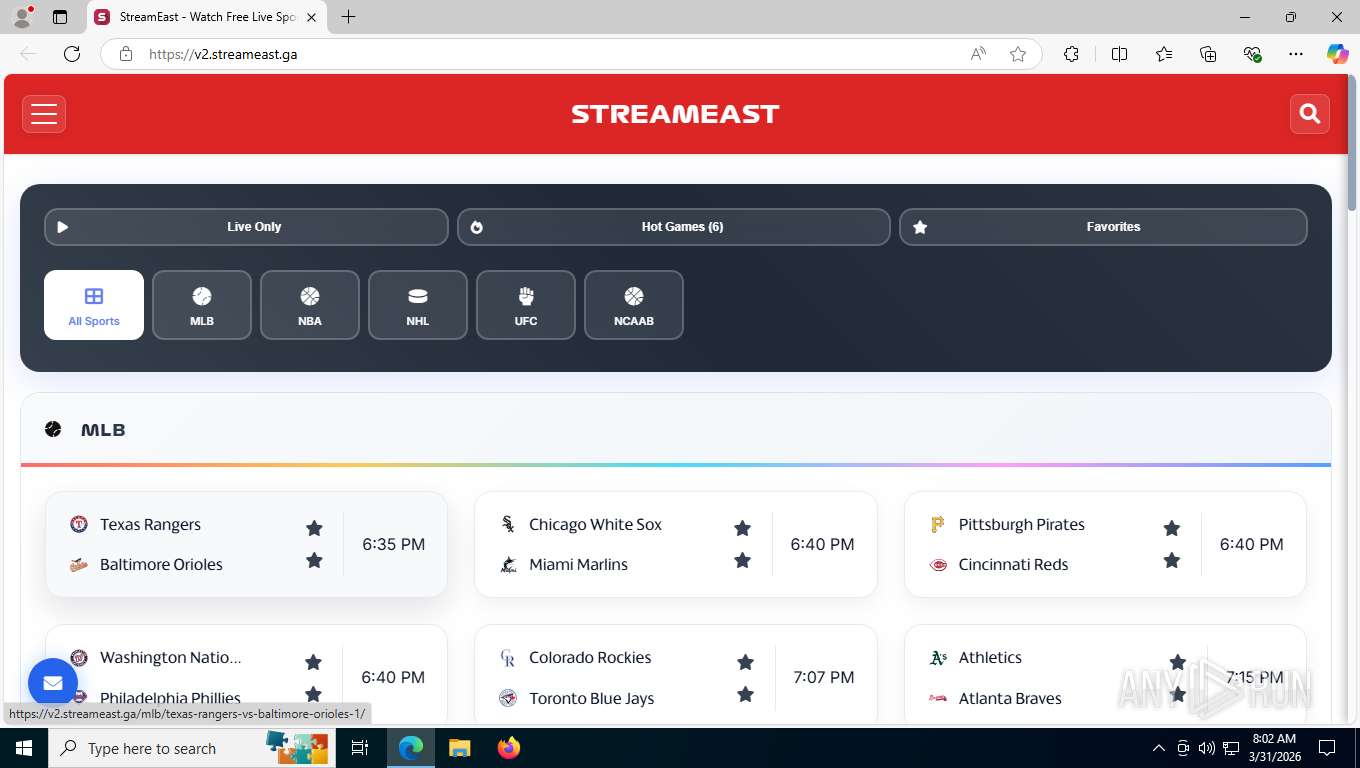
Task: Favorite Baltimore Orioles with its star
Action: [x=314, y=560]
